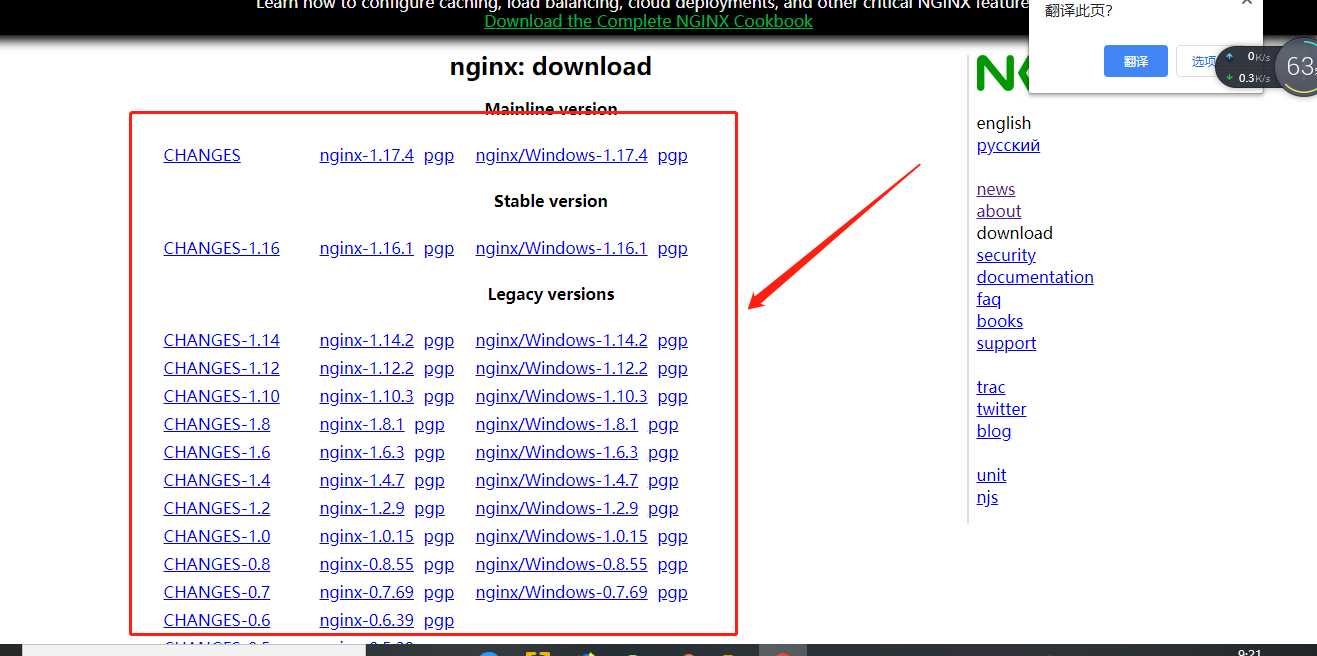The image size is (1317, 656).
Task: Open the about page
Action: (999, 211)
